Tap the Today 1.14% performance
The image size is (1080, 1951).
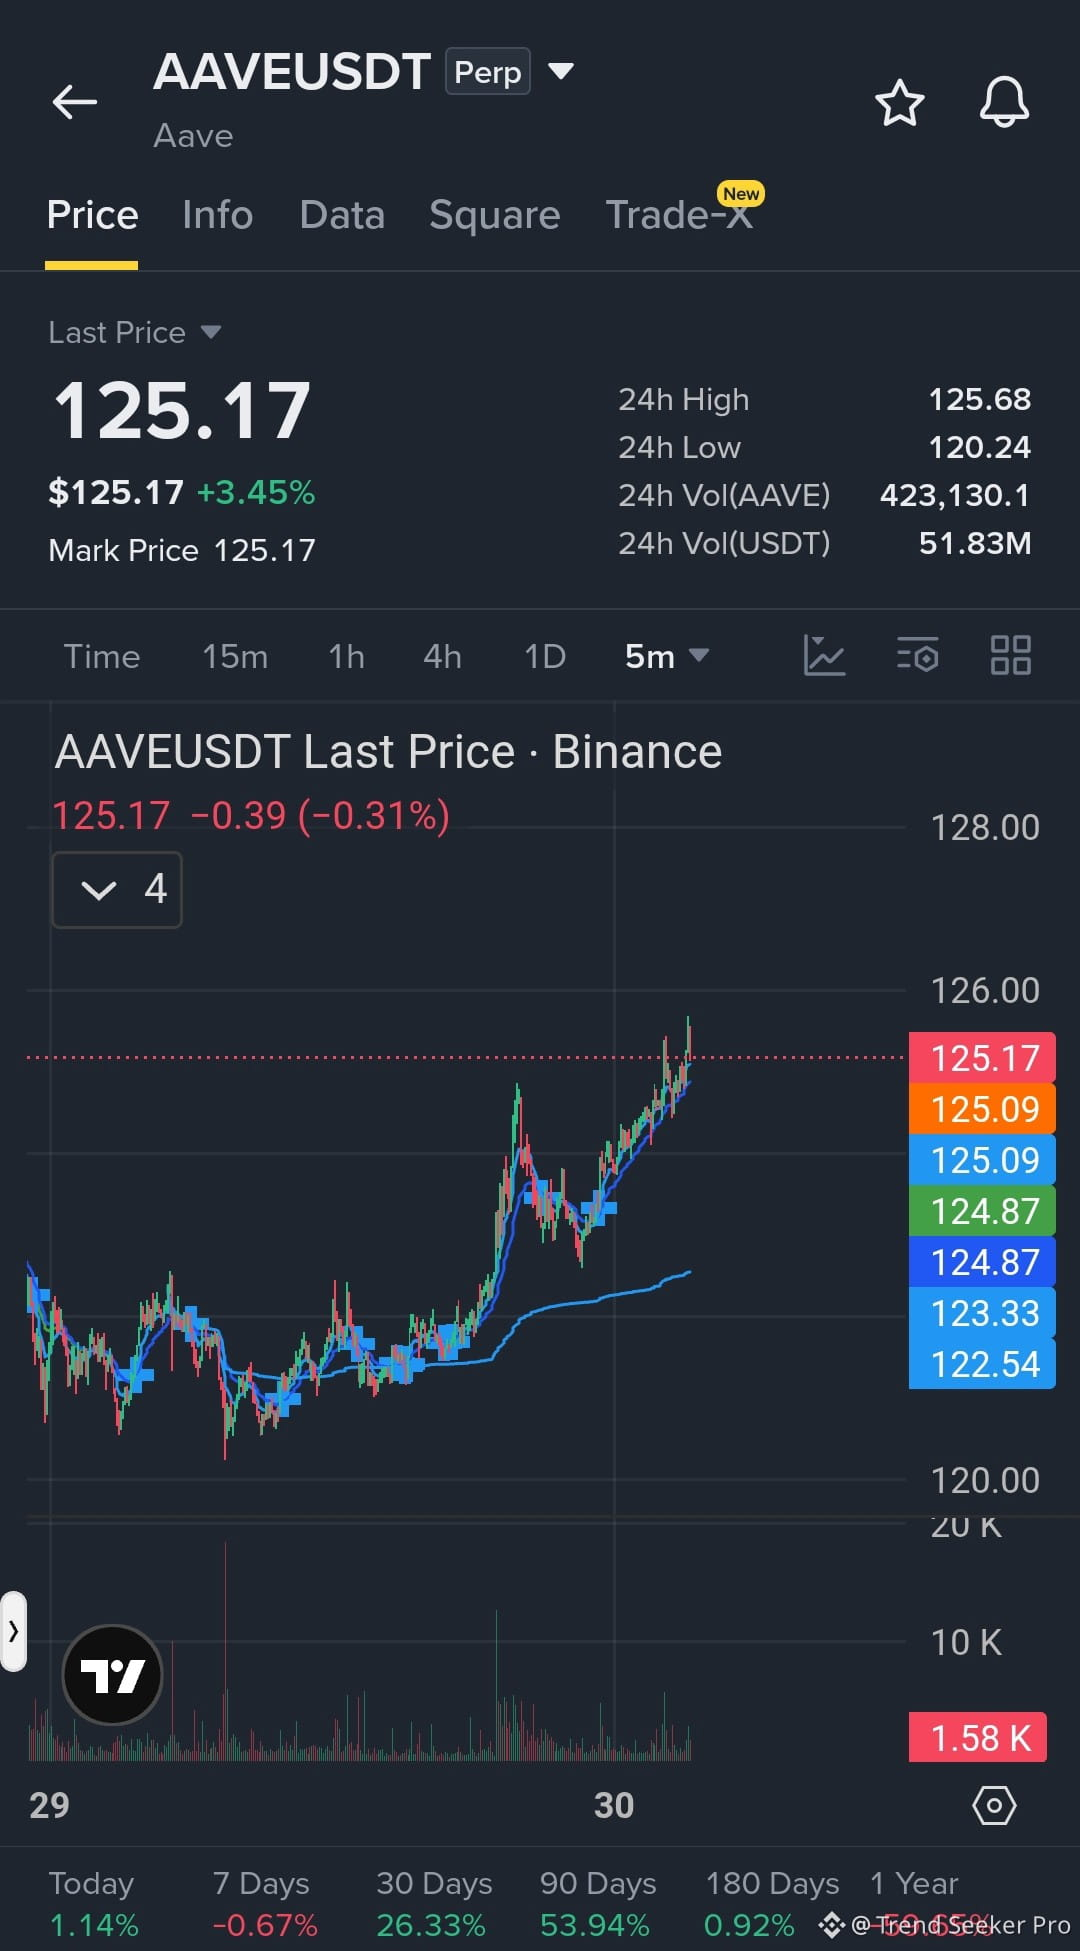[94, 1904]
